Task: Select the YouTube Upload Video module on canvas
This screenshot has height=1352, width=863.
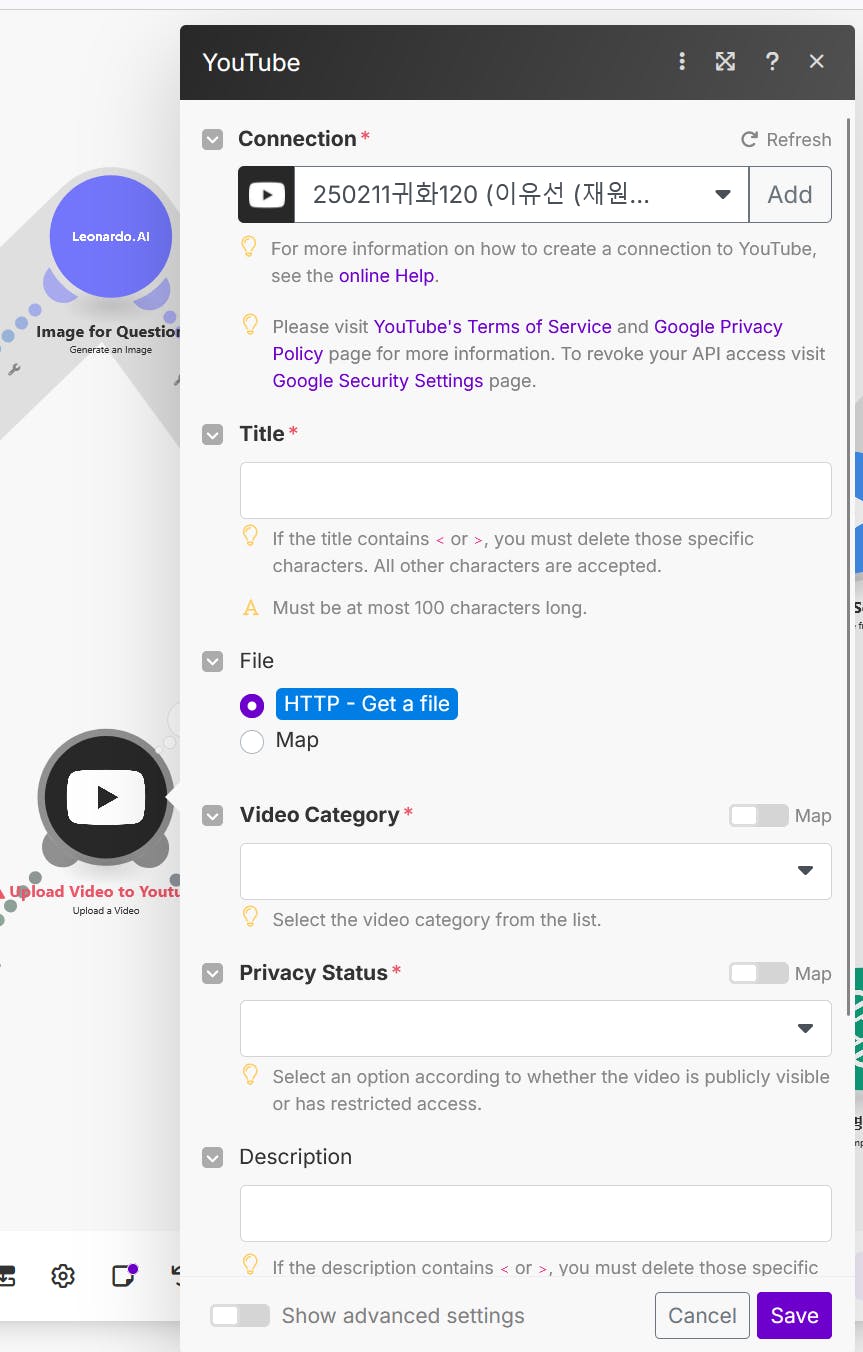Action: 106,797
